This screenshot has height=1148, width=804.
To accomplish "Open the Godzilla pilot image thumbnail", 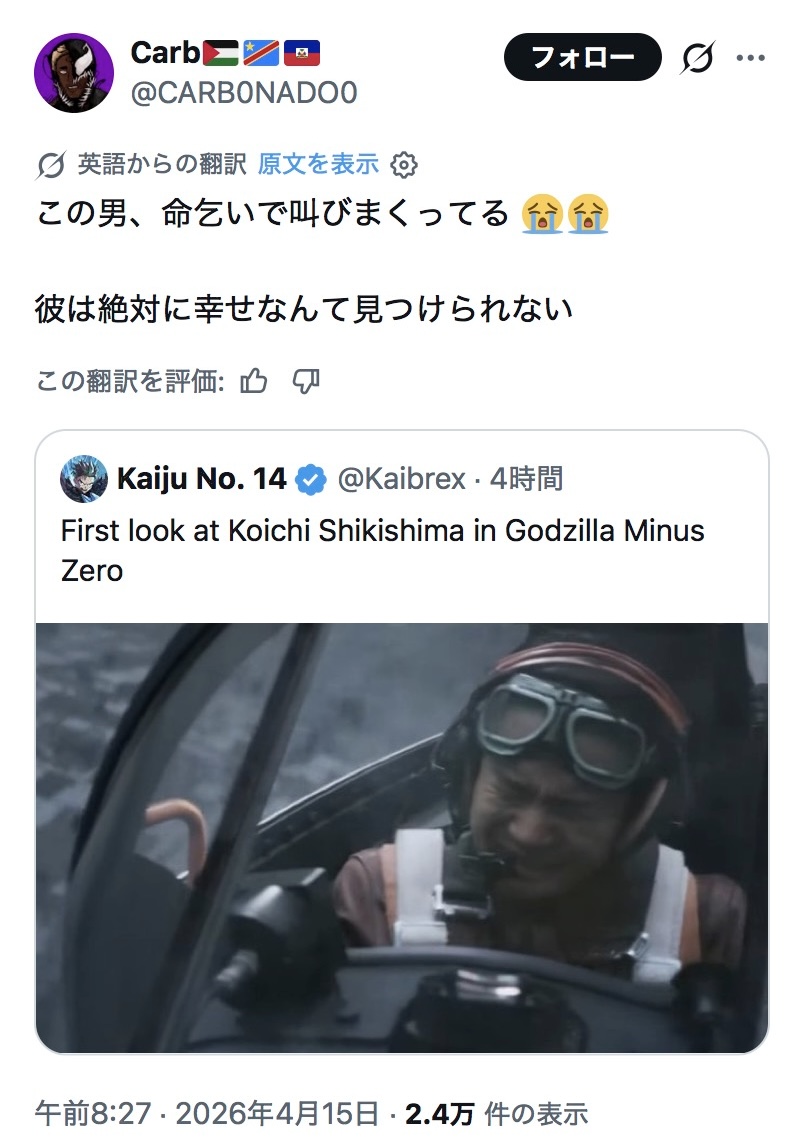I will tap(402, 837).
